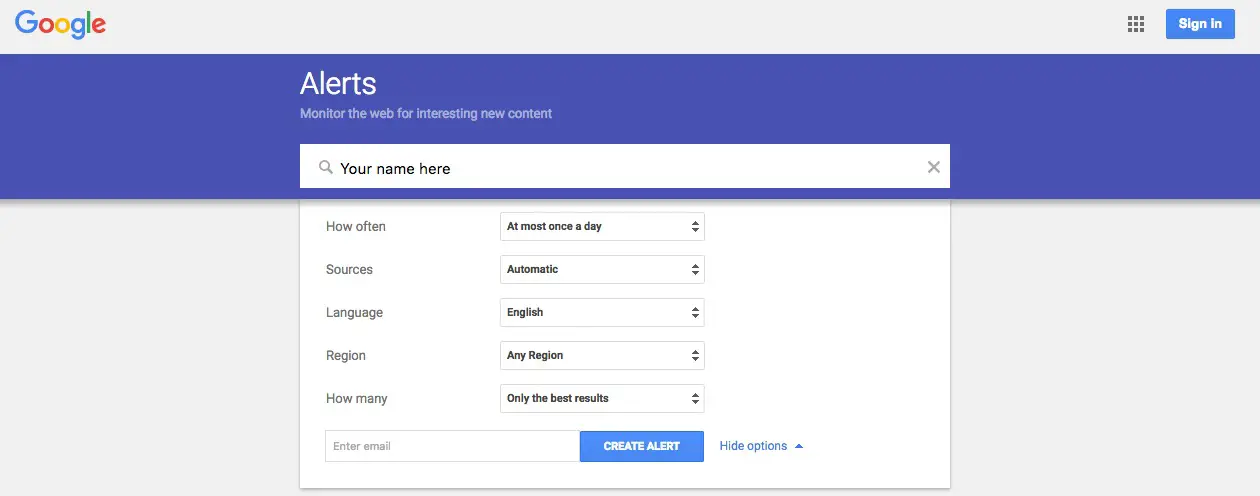Click the Your name here search field
The image size is (1260, 496).
(x=625, y=167)
